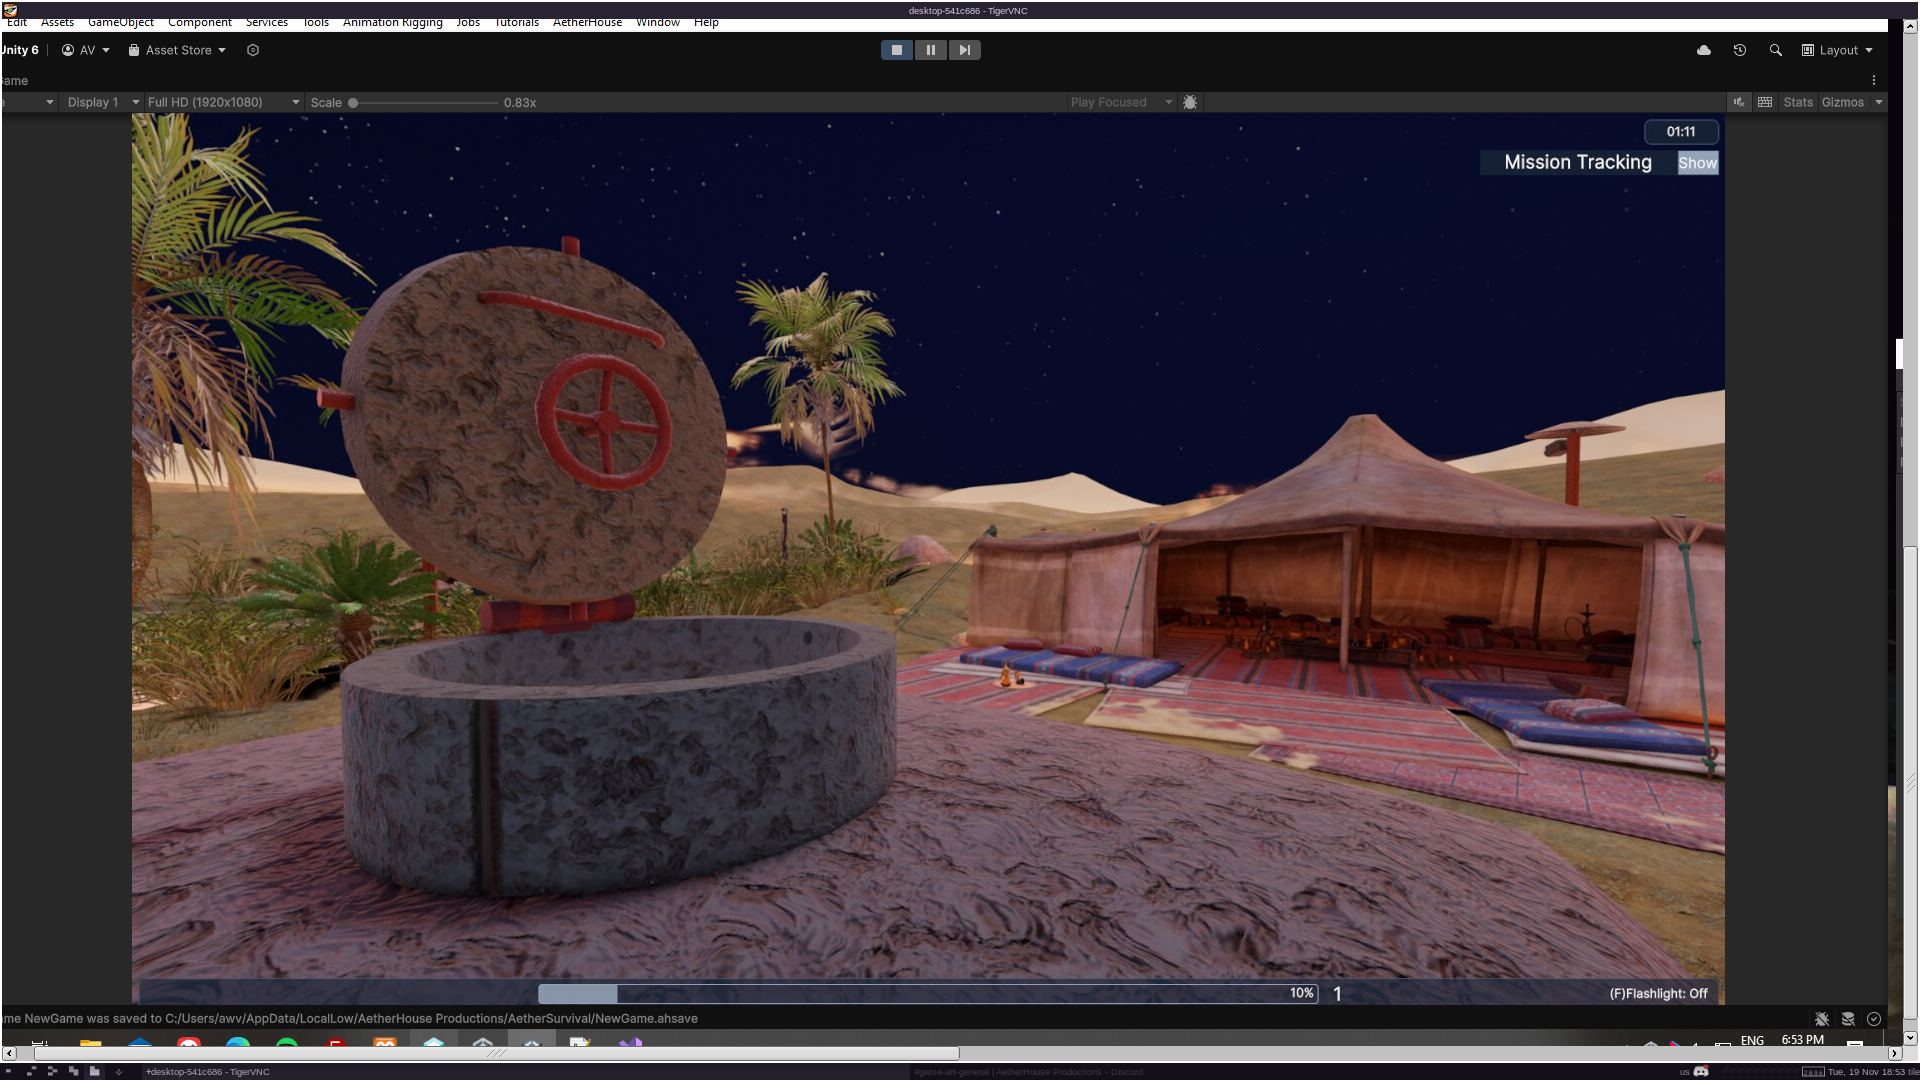Stop play mode with the Play button
The image size is (1920, 1080).
(896, 50)
